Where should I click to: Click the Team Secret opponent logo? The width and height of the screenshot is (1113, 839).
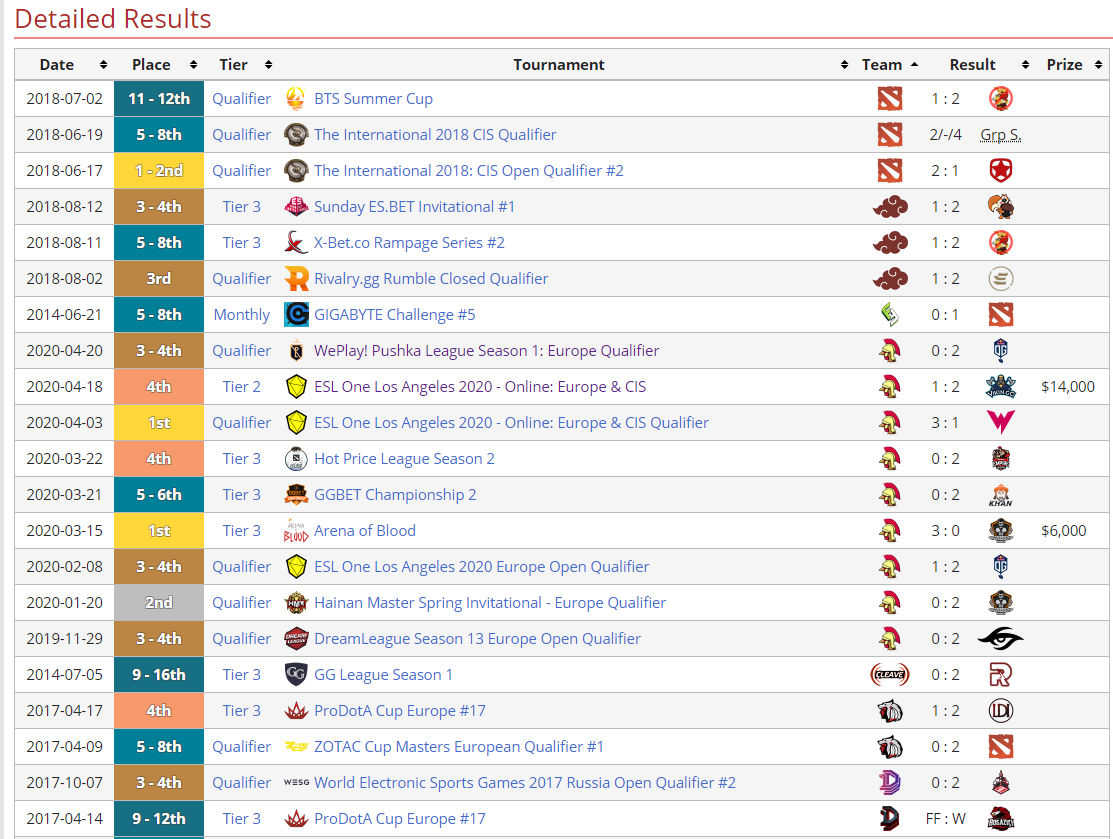click(1000, 639)
